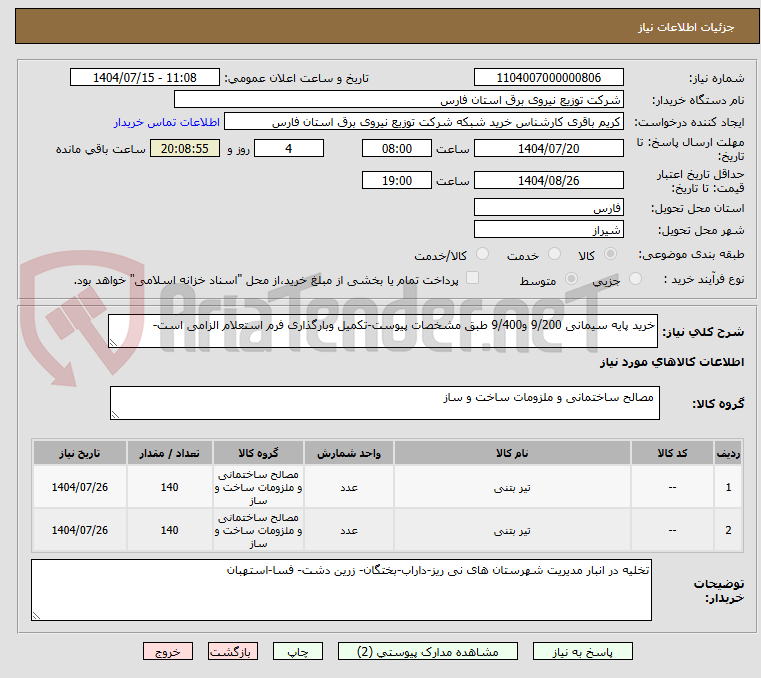Click the request creator field کریم باقری
The height and width of the screenshot is (678, 761).
point(424,121)
